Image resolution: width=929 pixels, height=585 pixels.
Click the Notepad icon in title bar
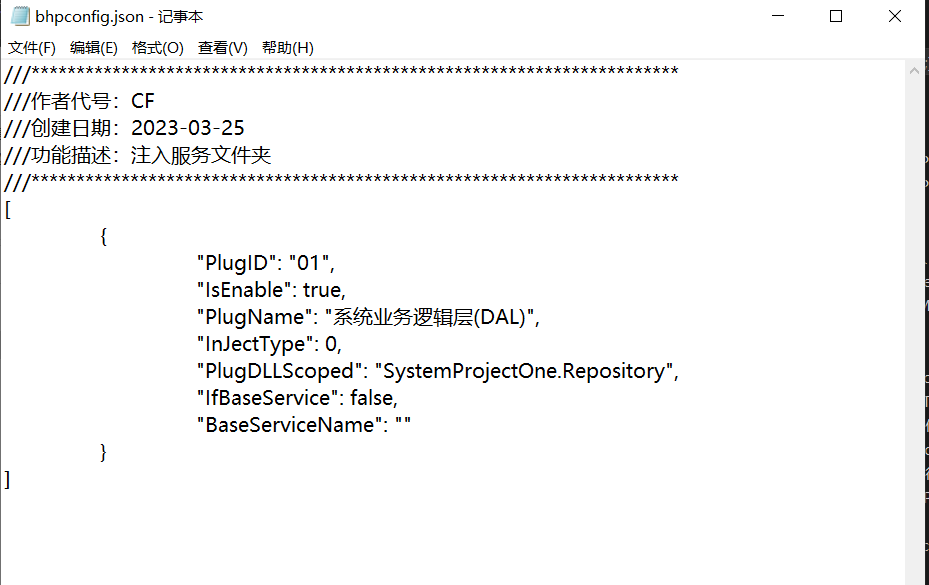(x=19, y=17)
